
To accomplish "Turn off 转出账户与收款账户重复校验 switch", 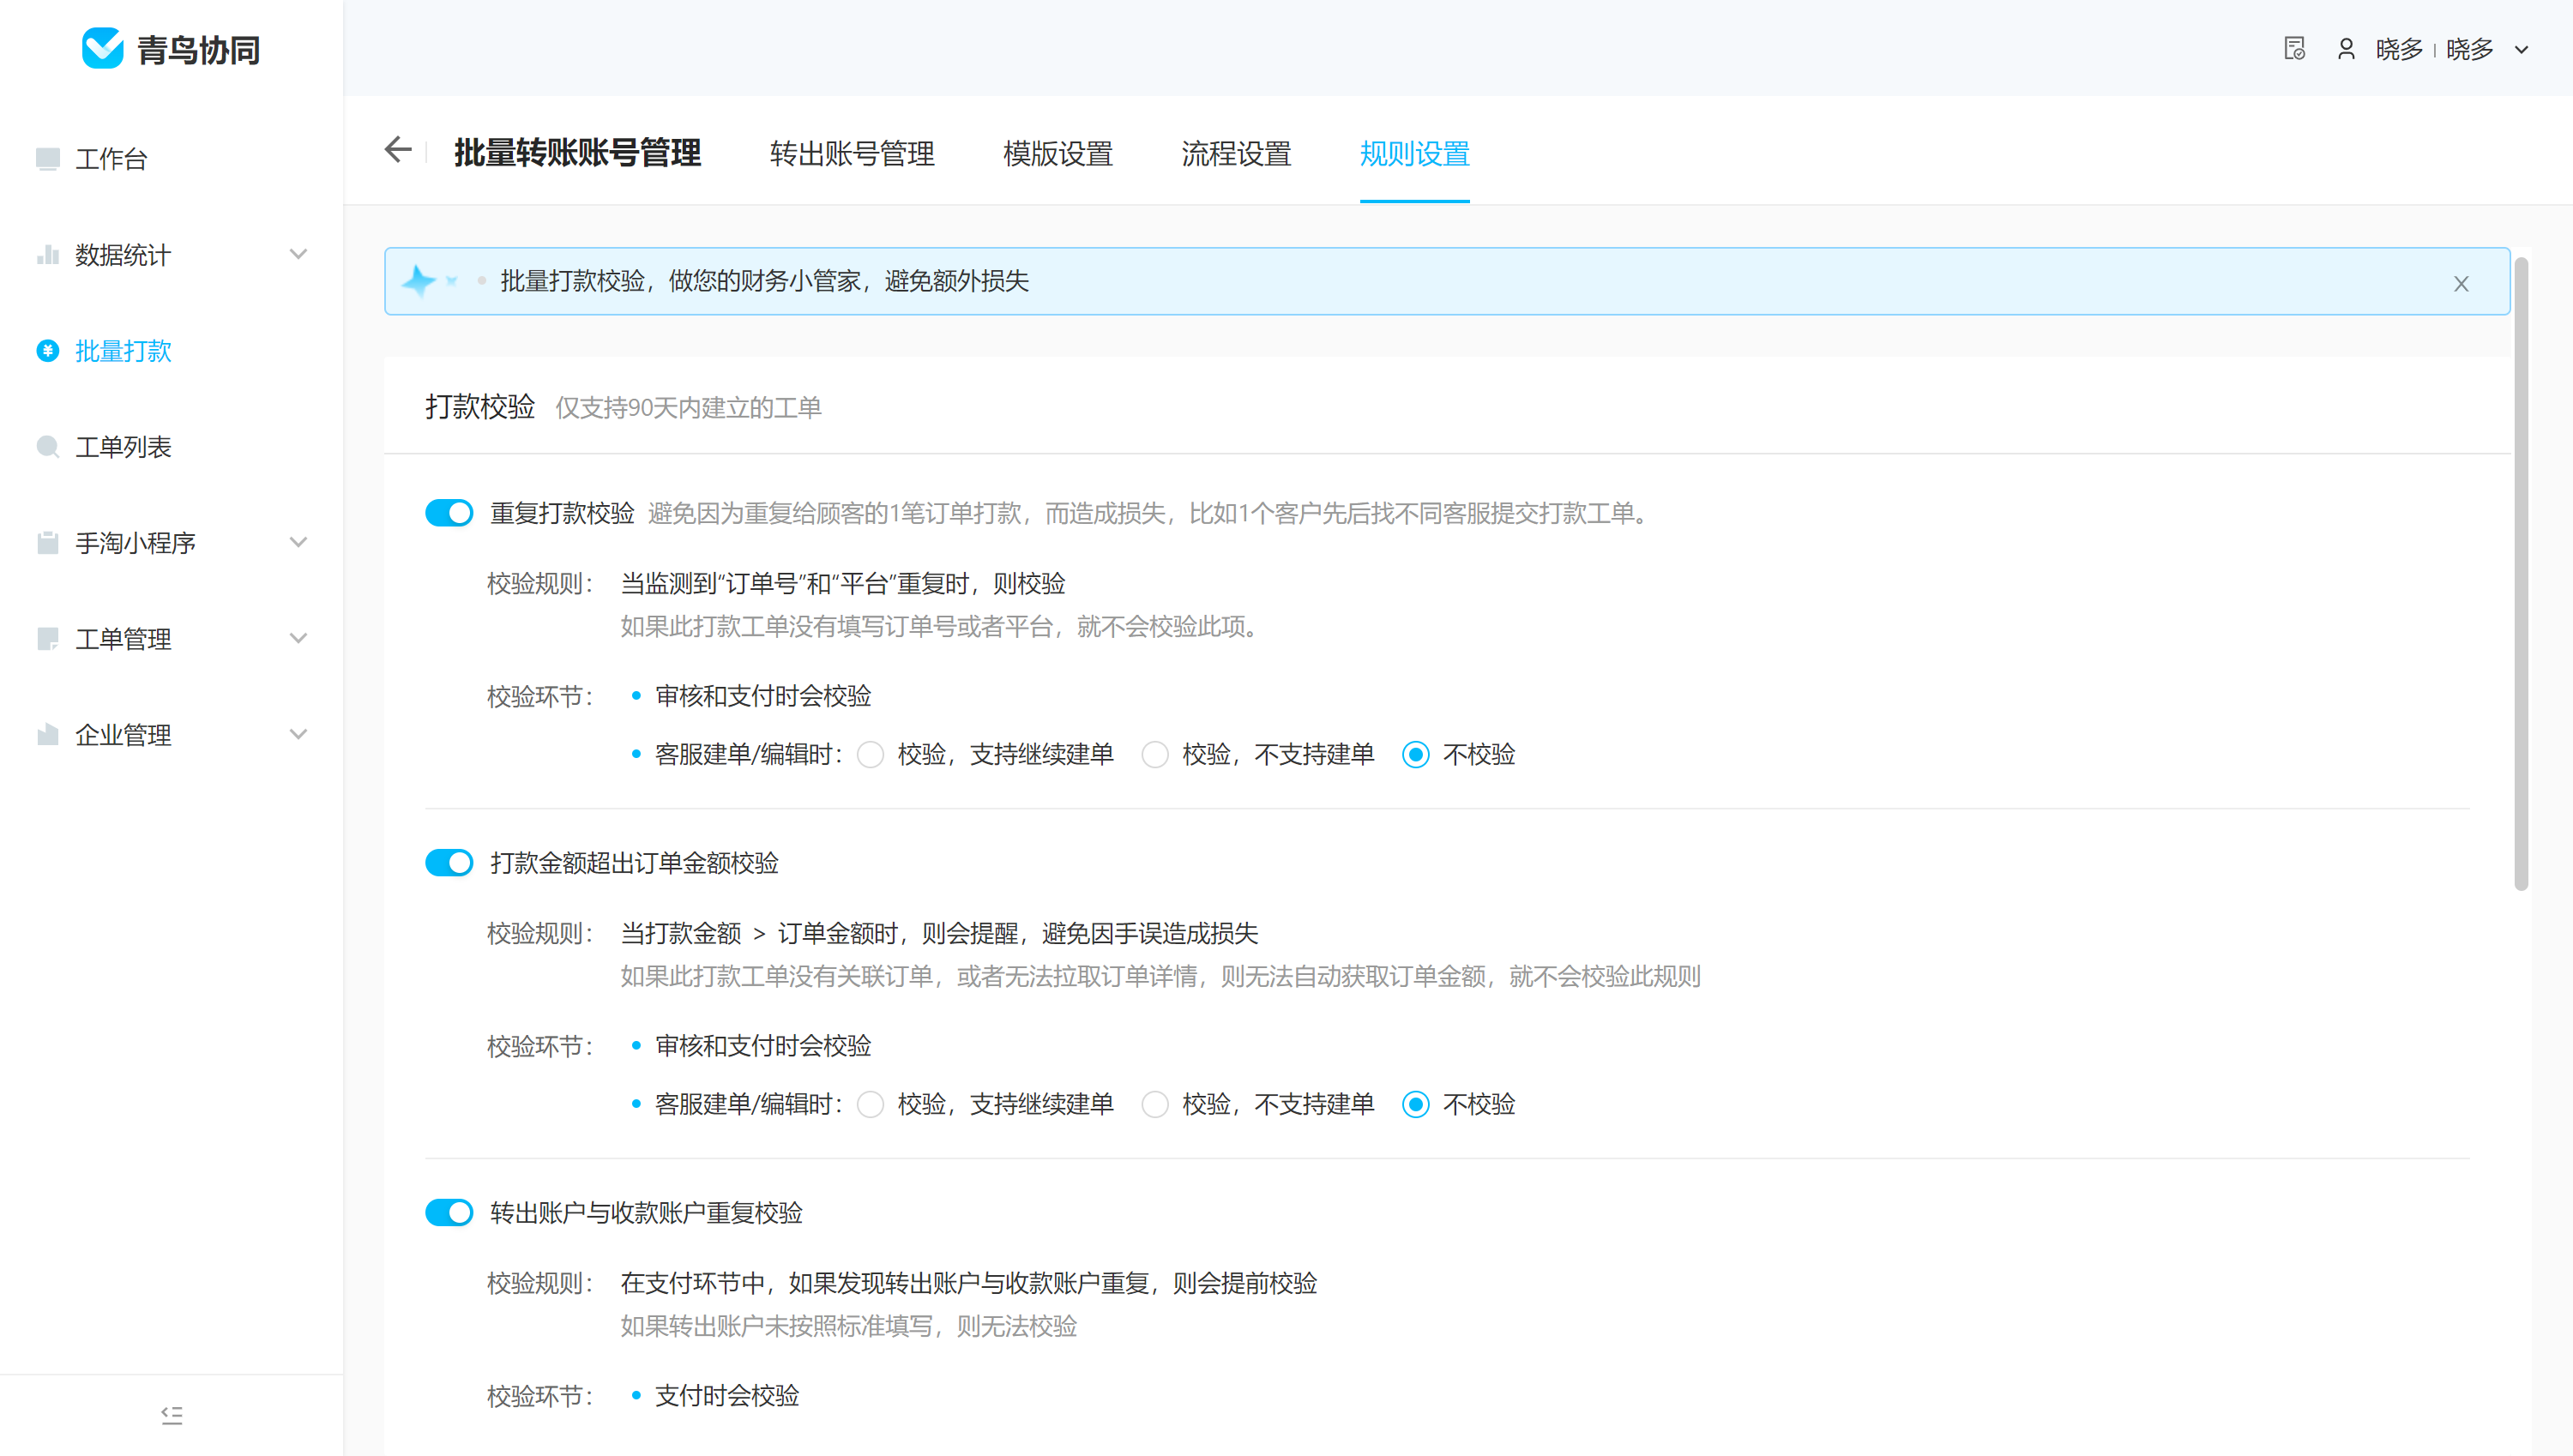I will click(449, 1213).
